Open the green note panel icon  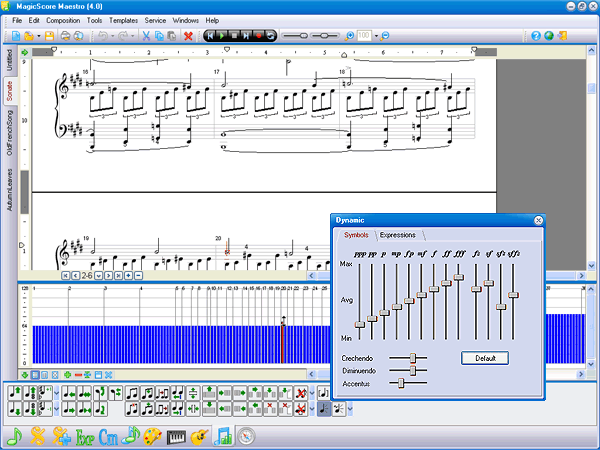coord(15,436)
